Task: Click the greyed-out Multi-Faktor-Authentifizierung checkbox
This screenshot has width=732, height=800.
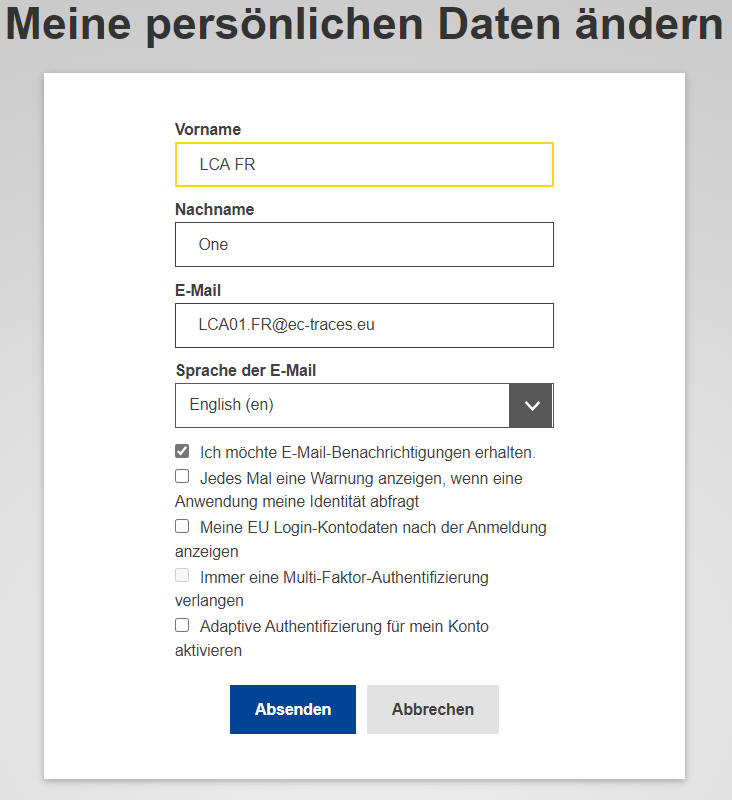Action: tap(182, 576)
